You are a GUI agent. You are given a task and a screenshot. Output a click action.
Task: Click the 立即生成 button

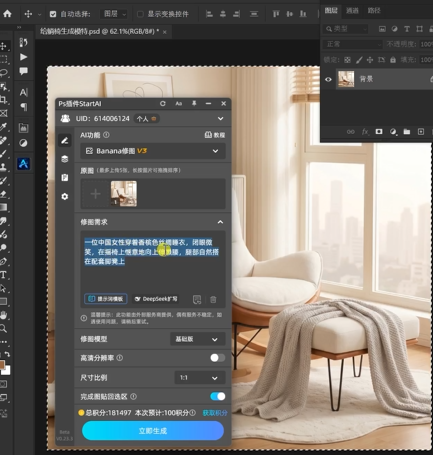(x=153, y=431)
